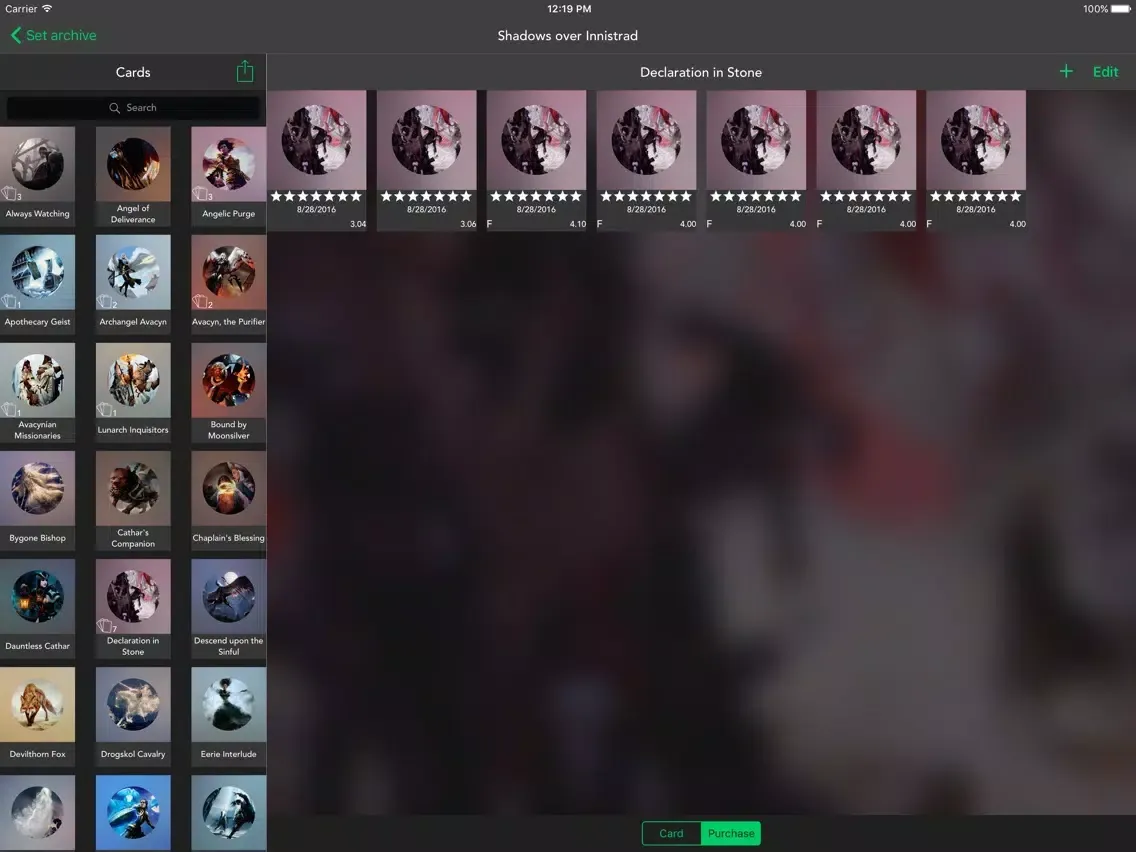Select the Archangel Avacyn card
The image size is (1136, 852).
tap(133, 284)
